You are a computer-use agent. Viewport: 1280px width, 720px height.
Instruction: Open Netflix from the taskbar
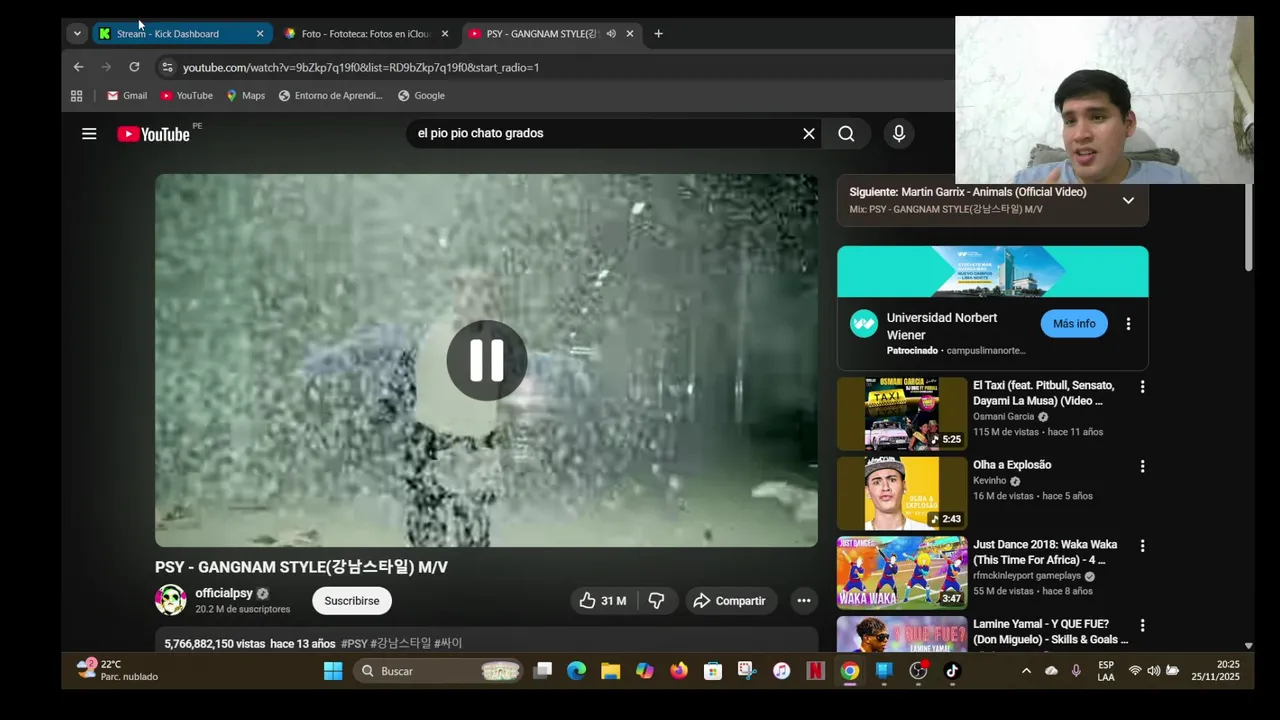[x=815, y=671]
